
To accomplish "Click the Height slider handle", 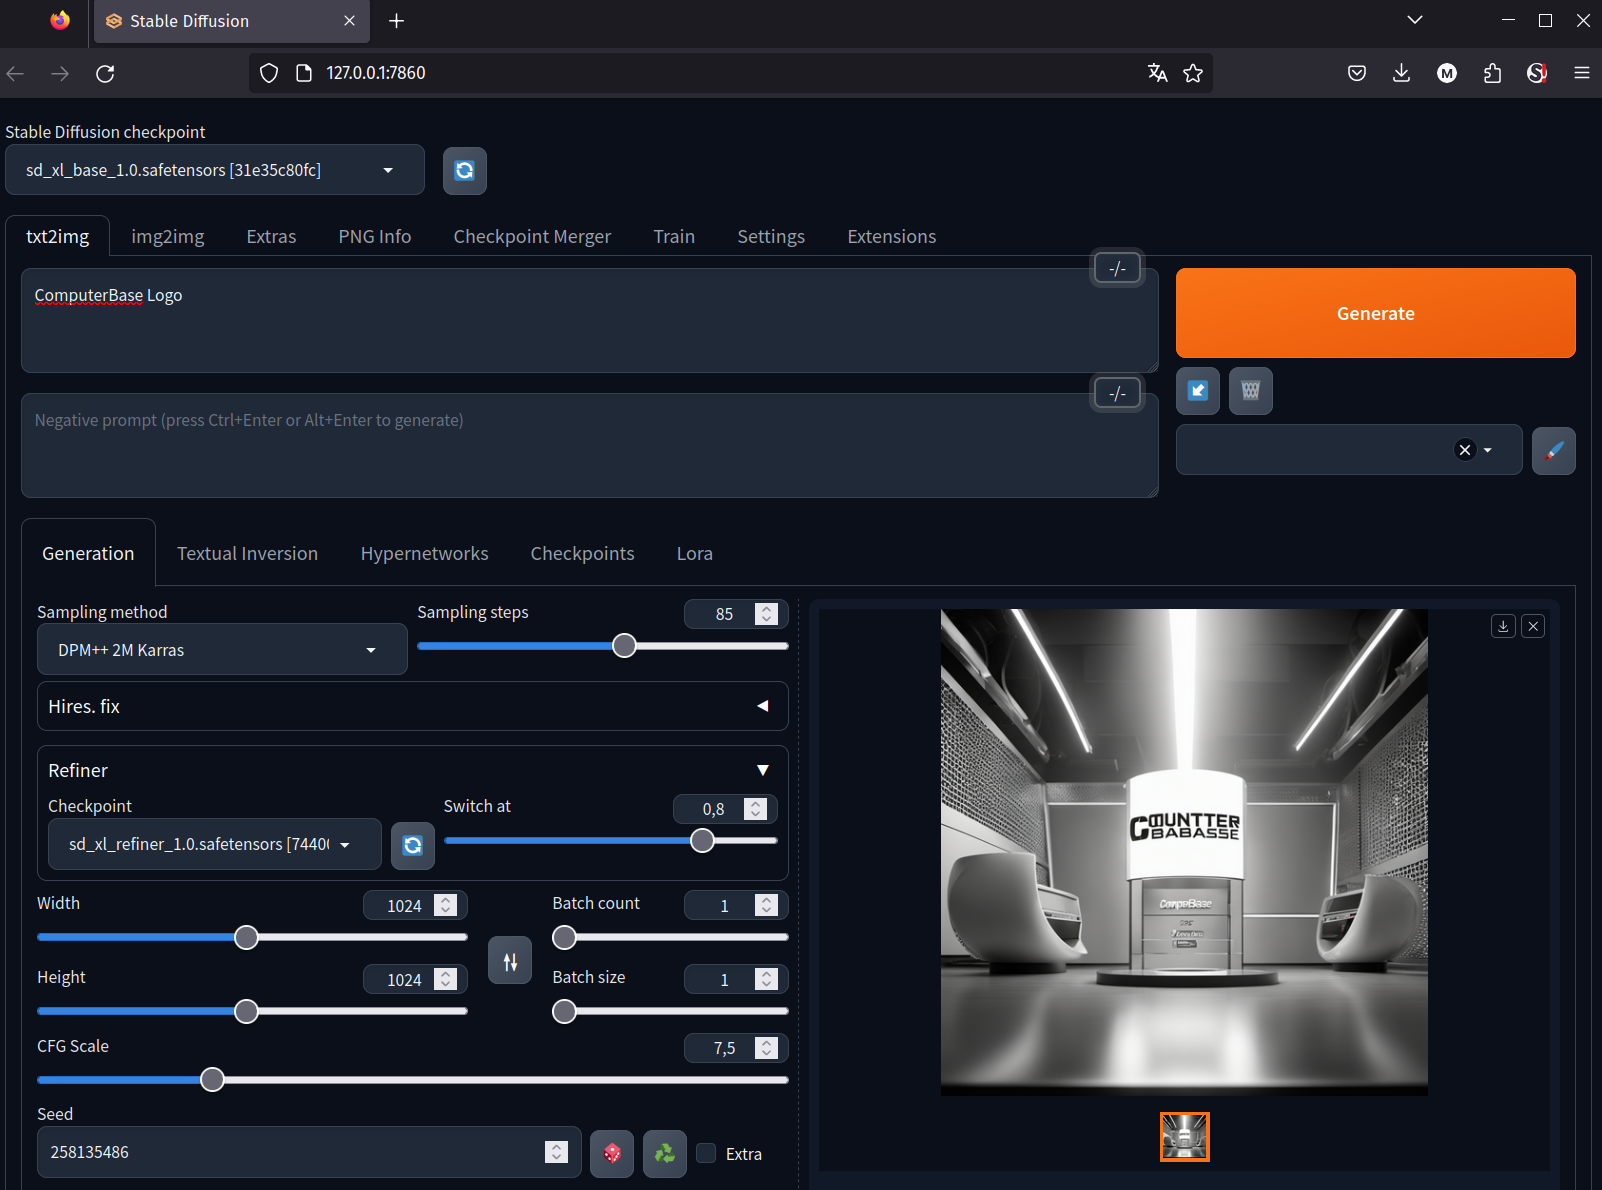I will click(246, 1011).
